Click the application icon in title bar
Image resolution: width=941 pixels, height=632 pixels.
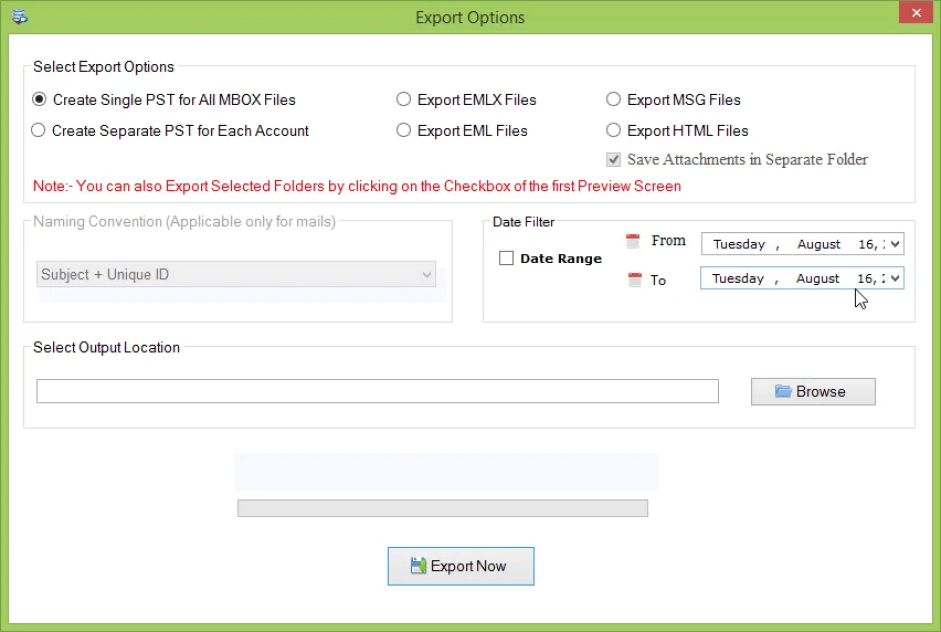point(19,17)
